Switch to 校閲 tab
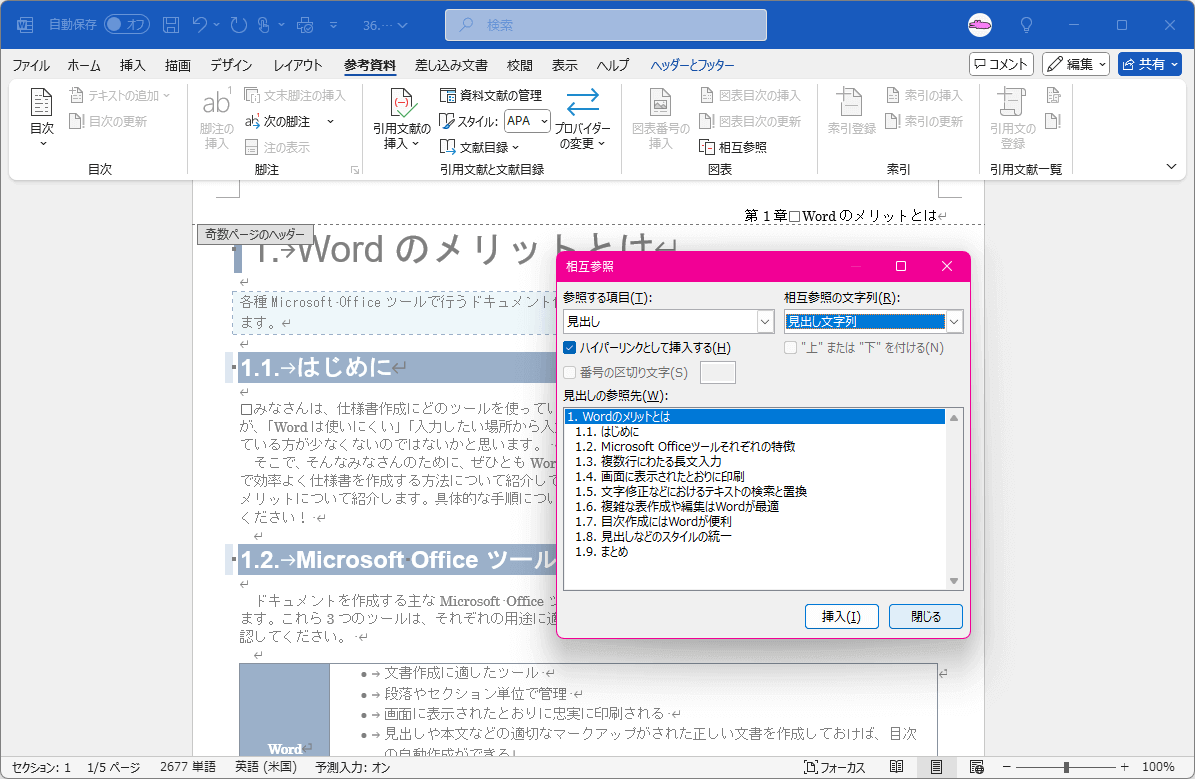 pos(520,66)
